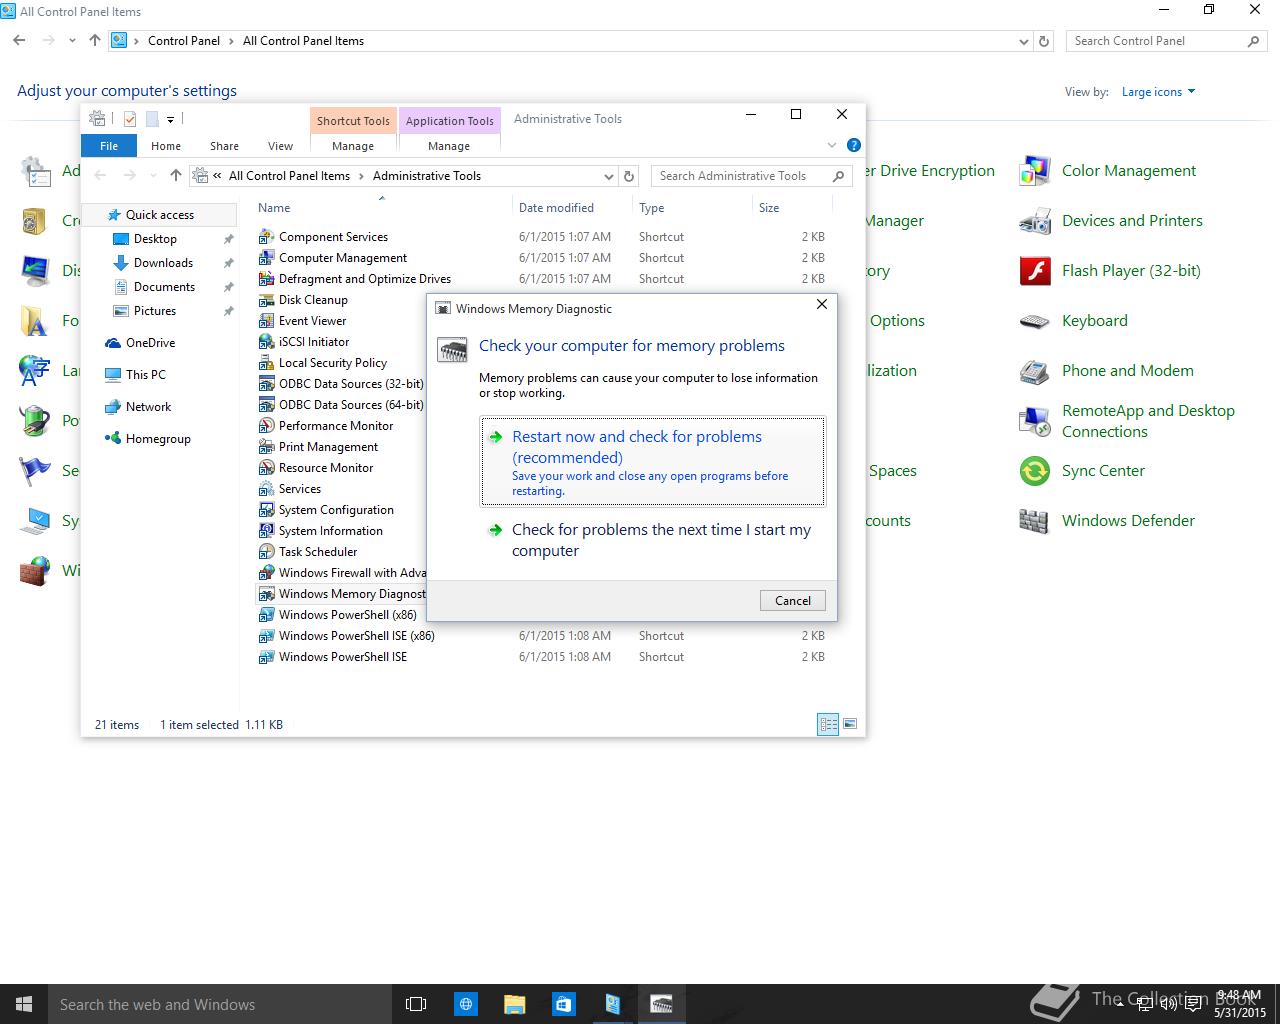
Task: Open RemoteApp and Desktop Connections icon
Action: [1034, 421]
